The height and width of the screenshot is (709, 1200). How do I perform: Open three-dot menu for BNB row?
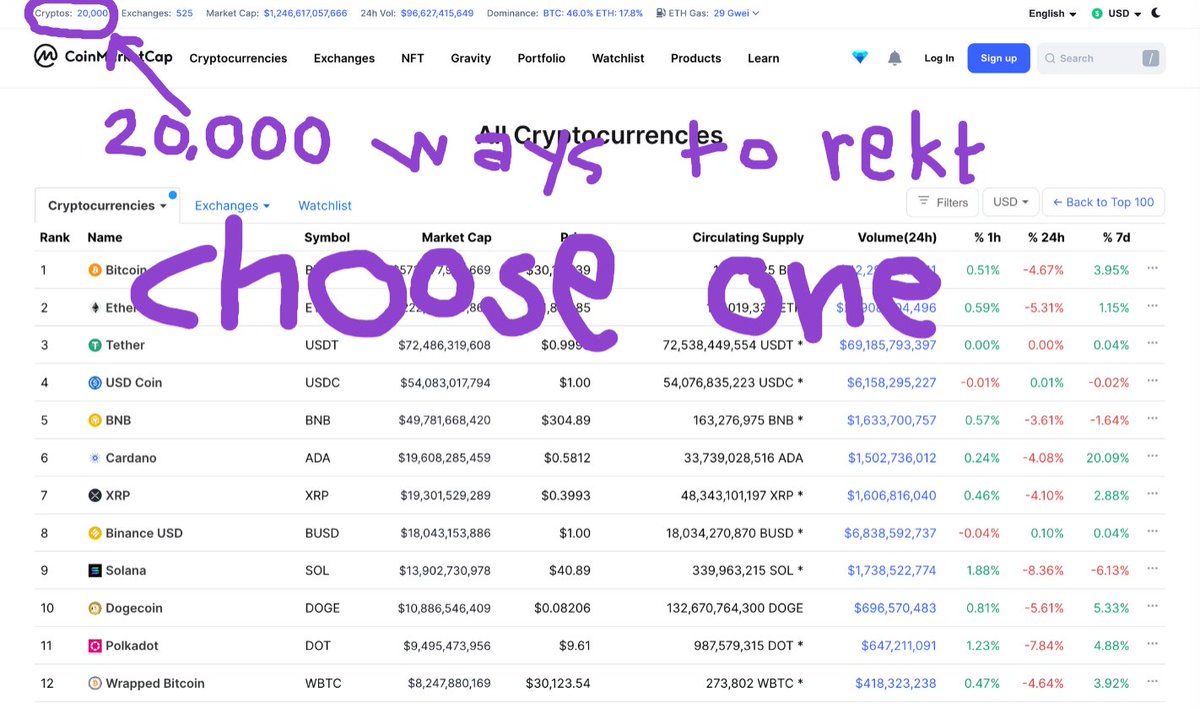1153,419
